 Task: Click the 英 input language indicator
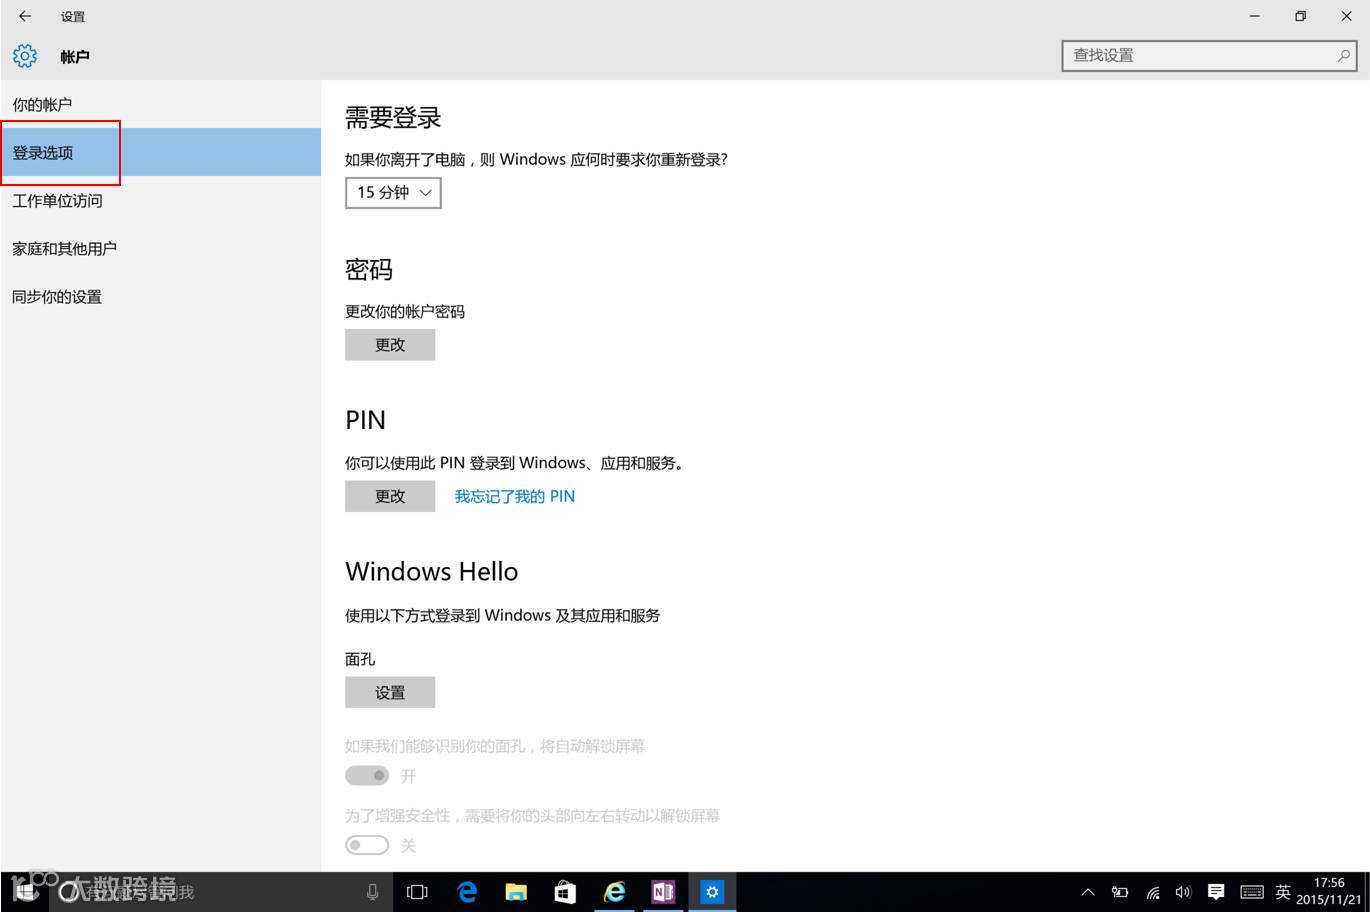tap(1283, 892)
